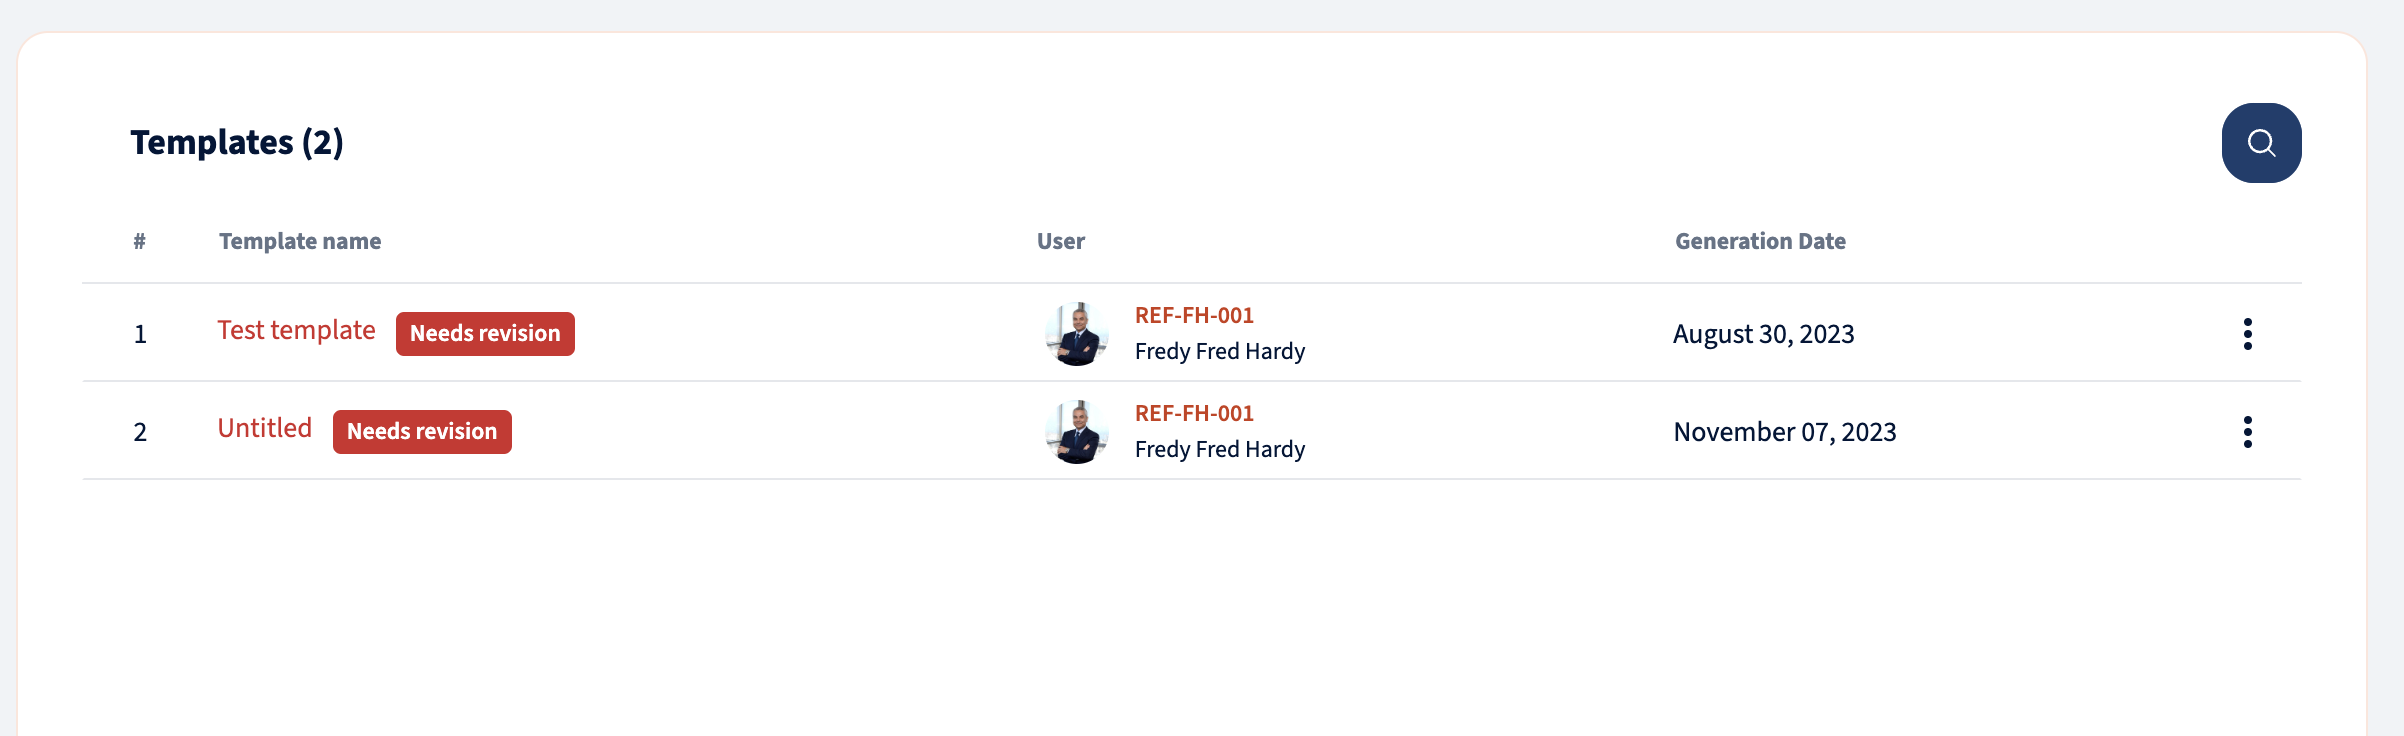Open the Untitled template link
This screenshot has height=736, width=2404.
(x=265, y=429)
